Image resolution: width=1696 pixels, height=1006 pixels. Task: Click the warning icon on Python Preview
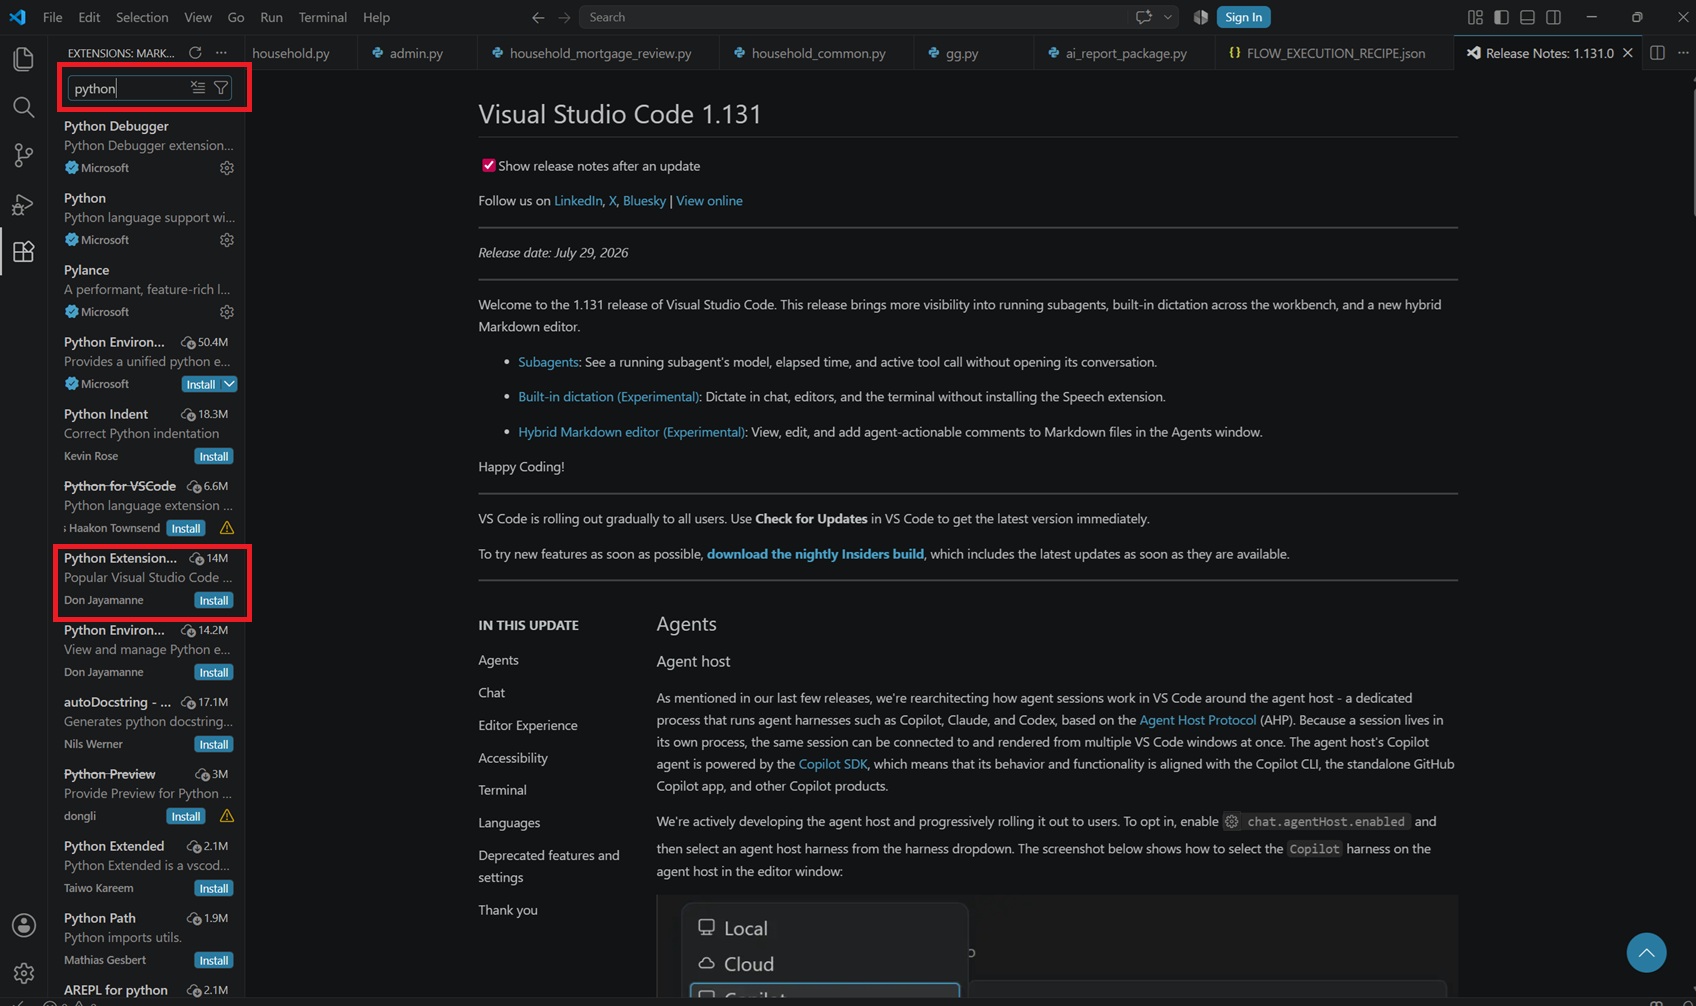pos(227,816)
